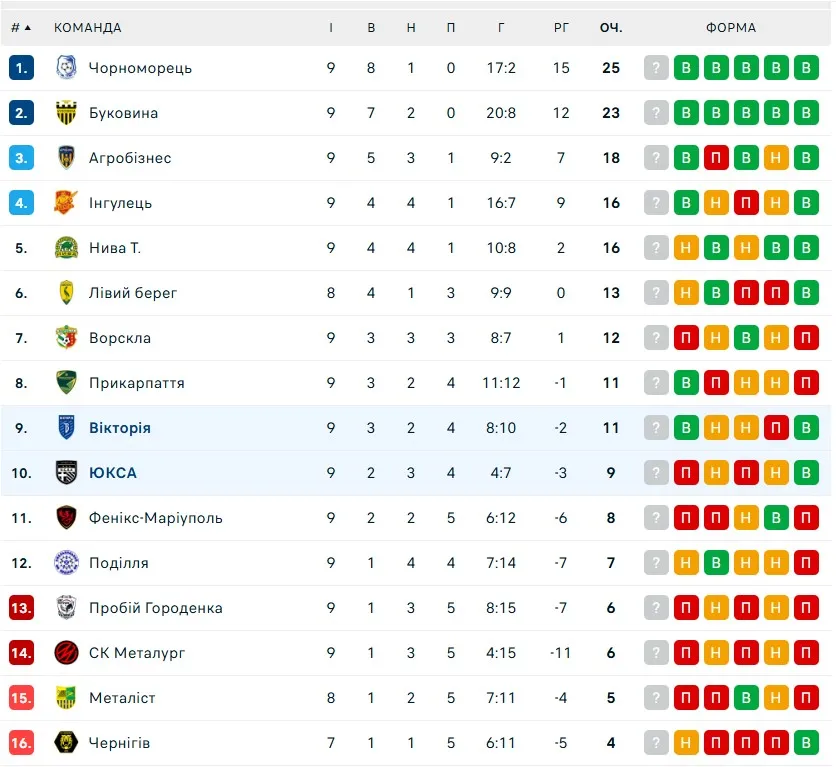This screenshot has height=767, width=836.
Task: Sort table by the # rank column
Action: click(x=21, y=28)
